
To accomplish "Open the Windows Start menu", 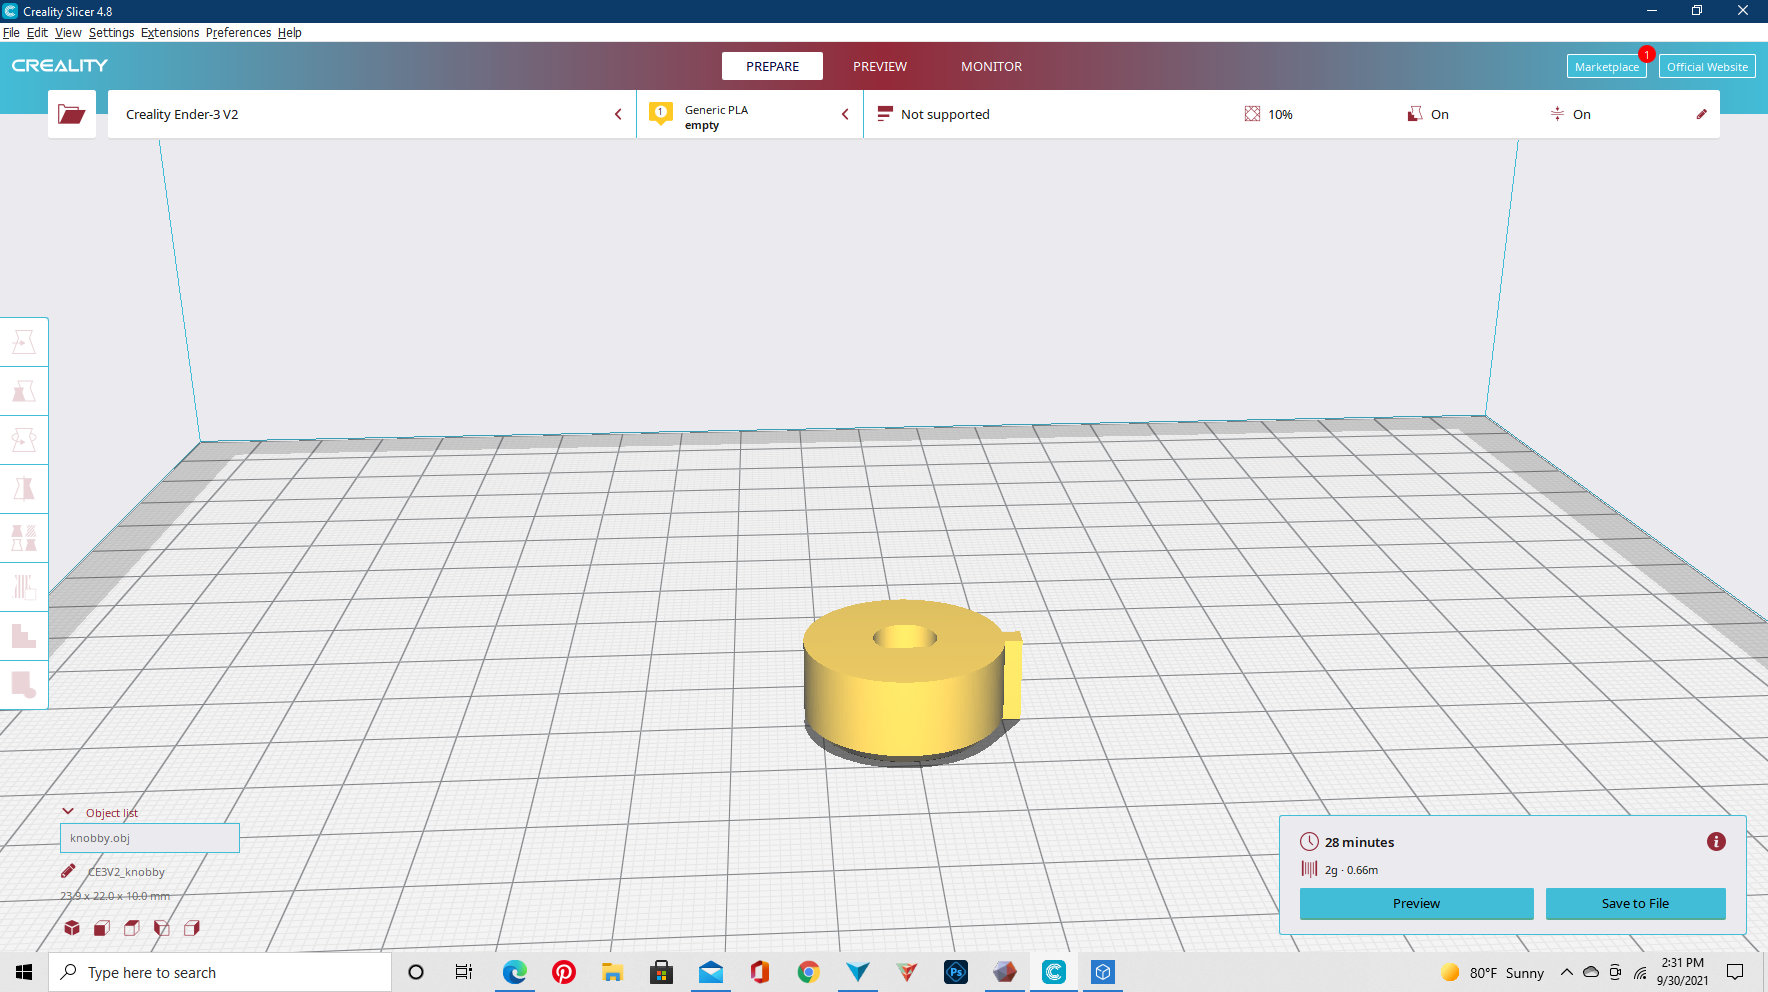I will pyautogui.click(x=24, y=972).
